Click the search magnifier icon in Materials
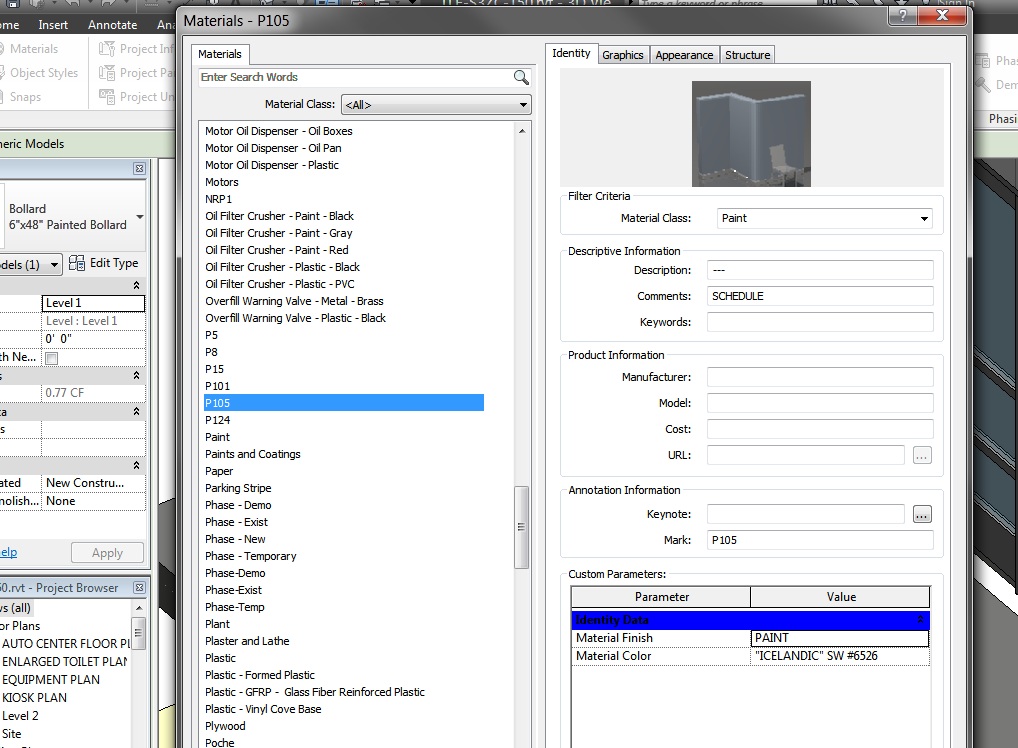 (521, 77)
